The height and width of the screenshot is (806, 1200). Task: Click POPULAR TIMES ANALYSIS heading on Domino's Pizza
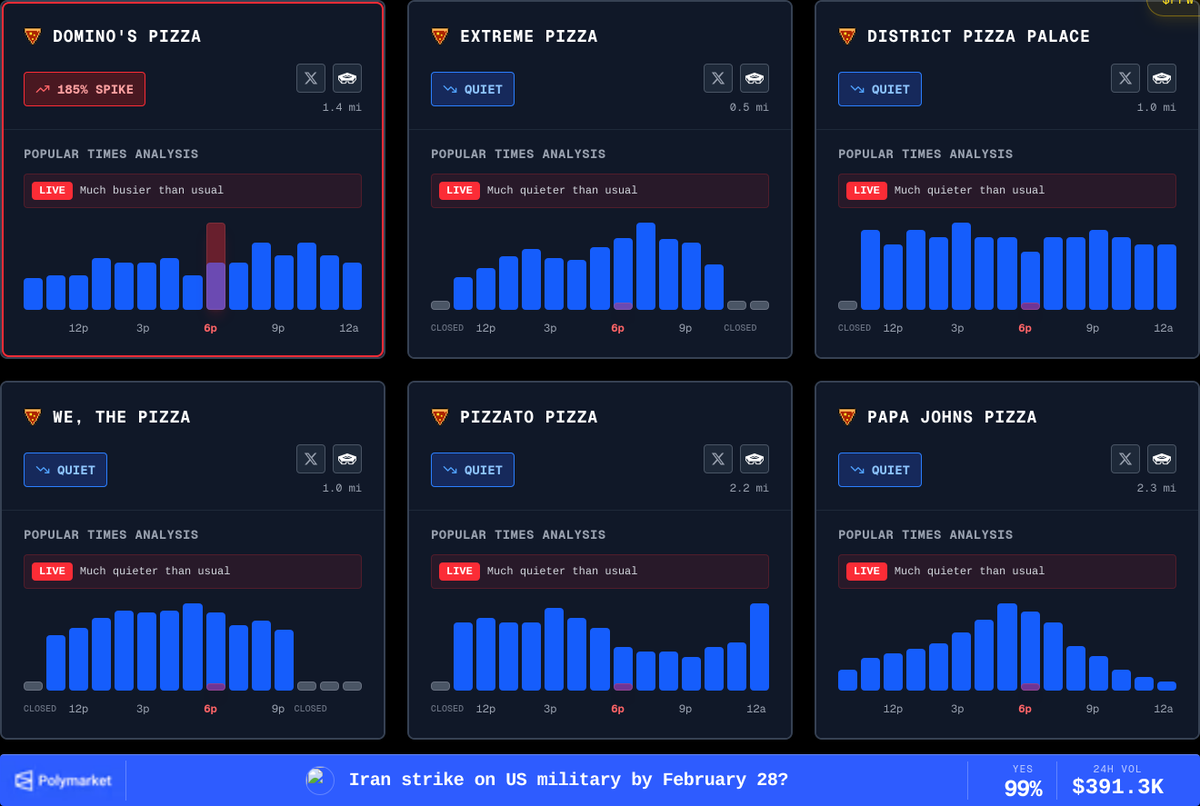tap(111, 154)
